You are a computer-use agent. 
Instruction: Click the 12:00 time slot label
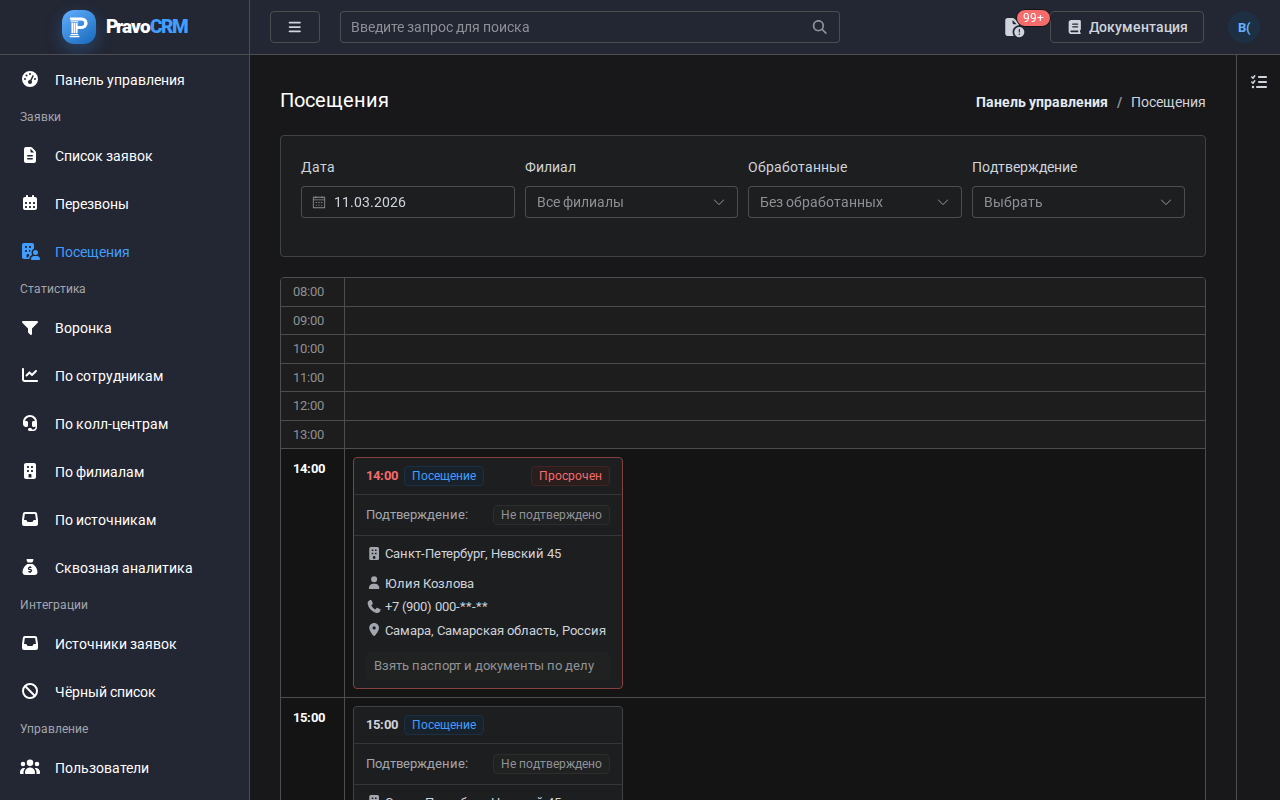(x=309, y=406)
